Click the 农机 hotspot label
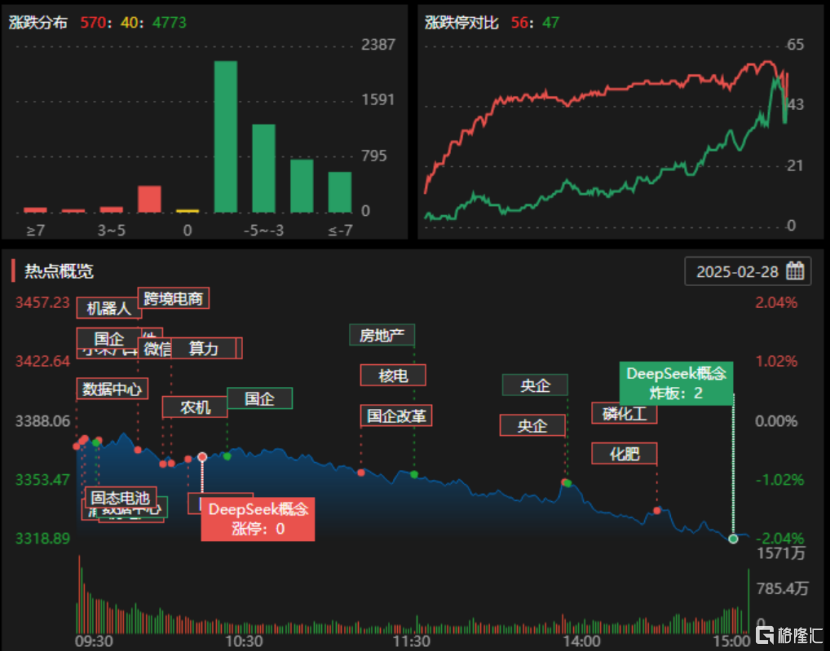Screen dimensions: 830x652 pos(195,407)
